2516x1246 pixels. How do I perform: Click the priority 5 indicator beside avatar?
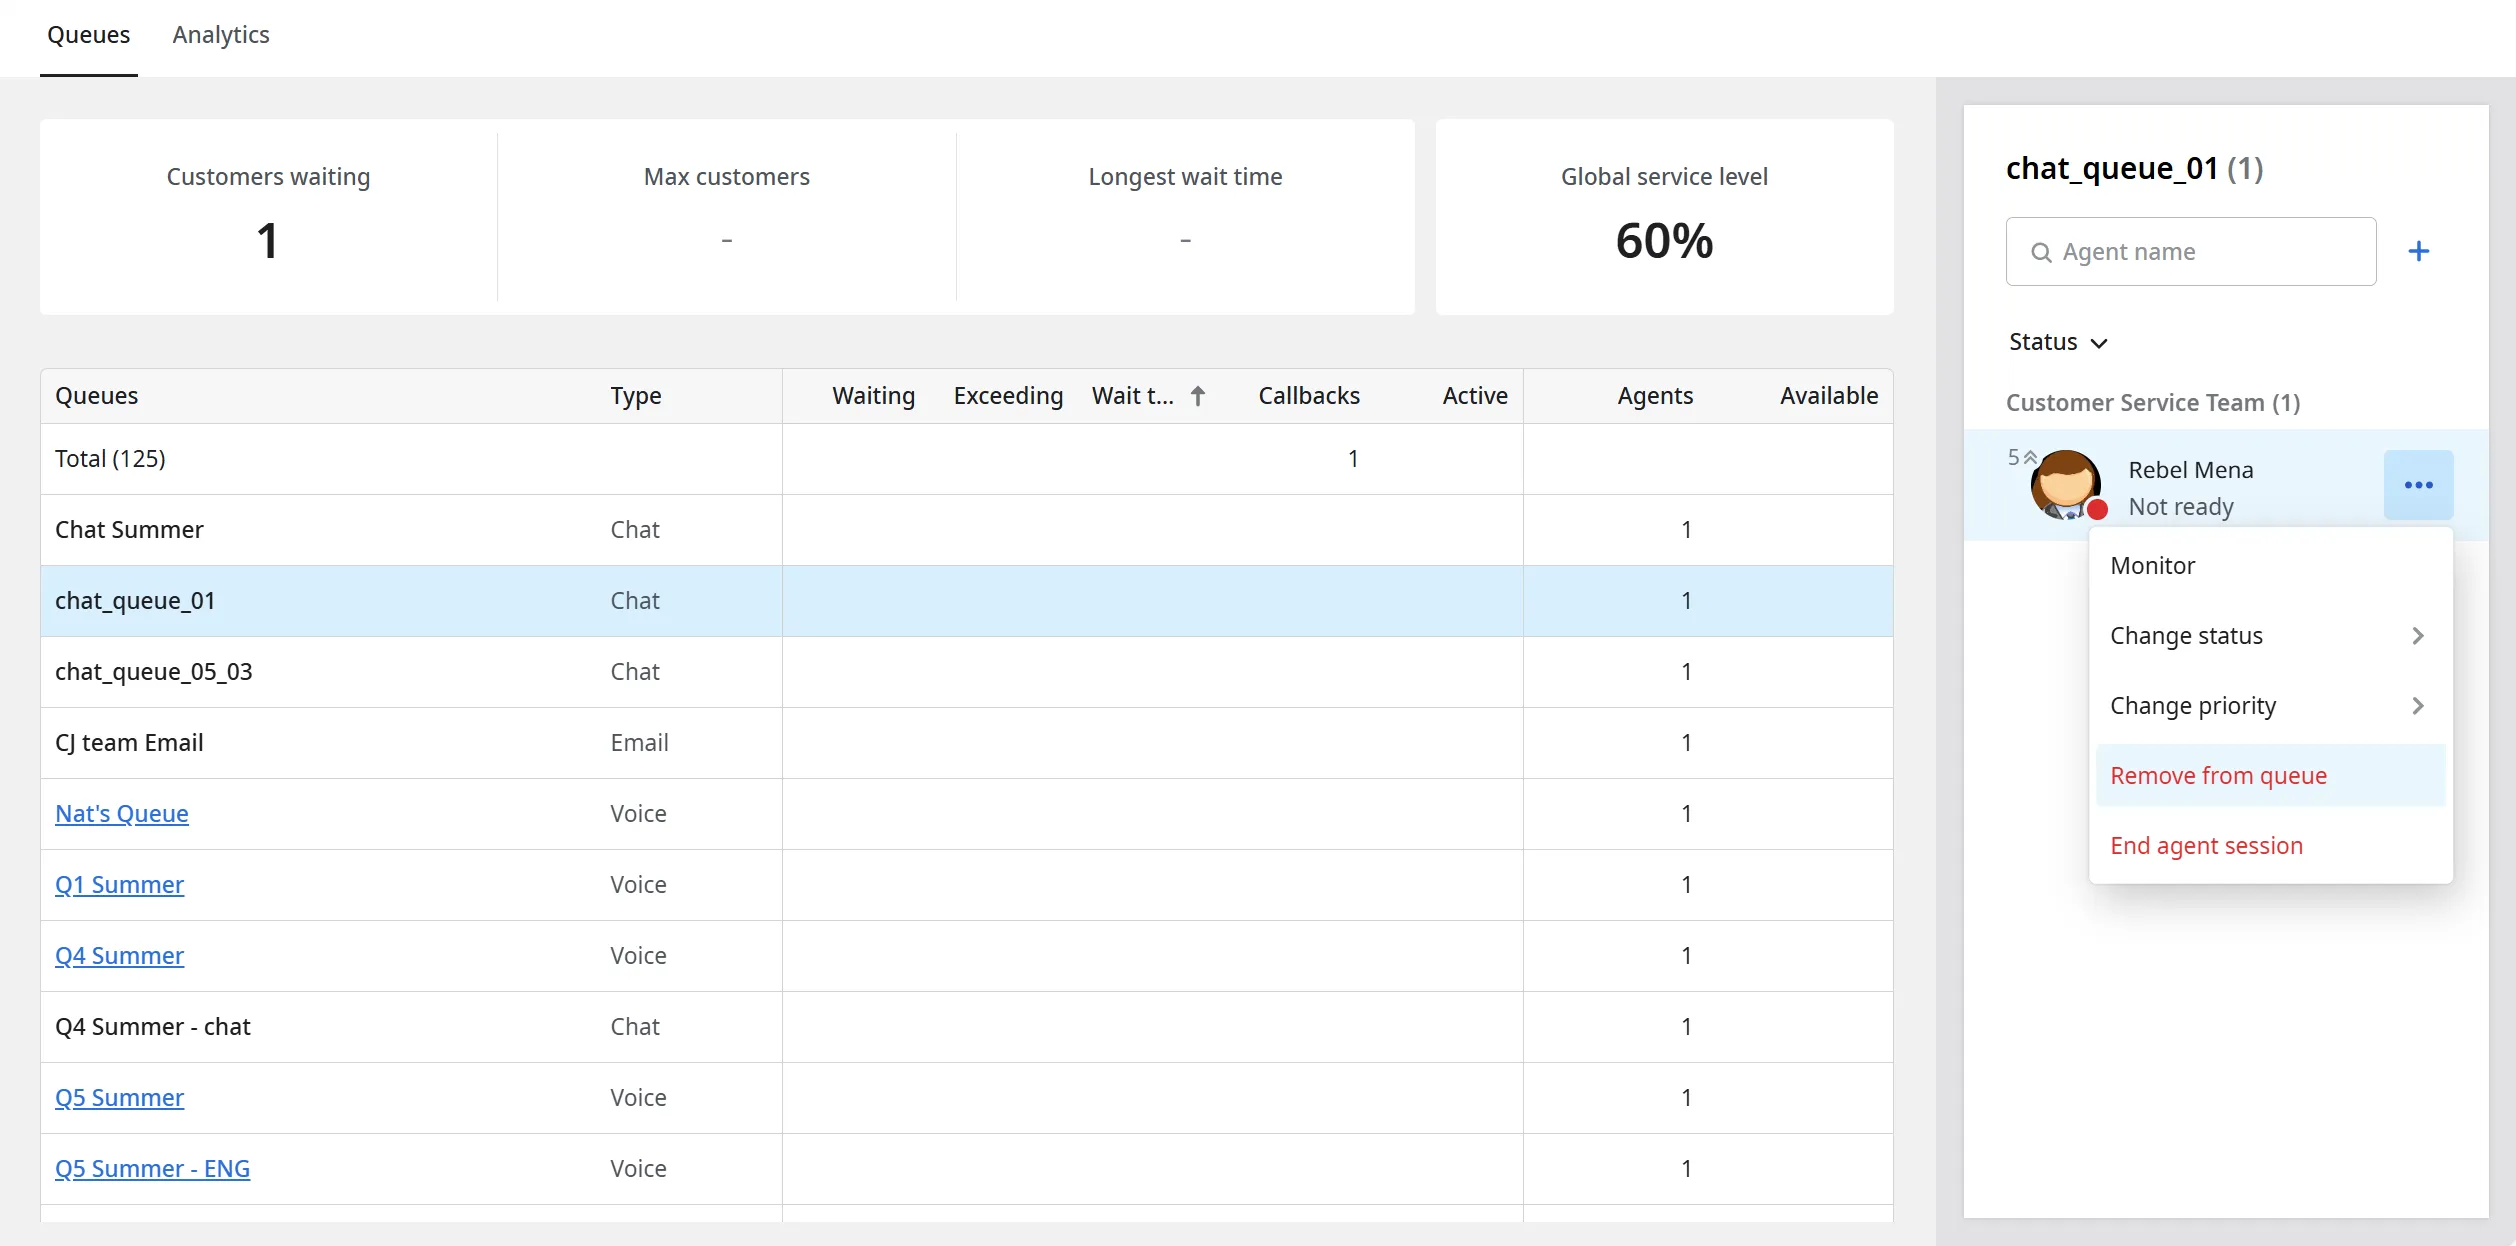(2022, 458)
